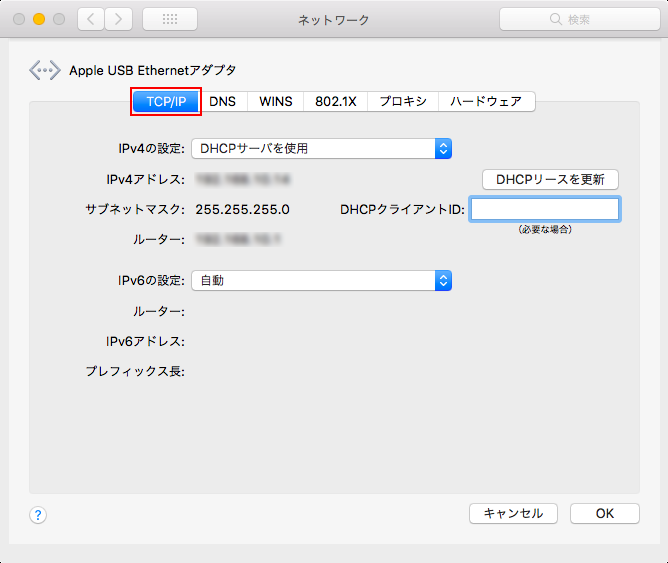Screen dimensions: 668x563
Task: Click the キャンセル button
Action: coord(513,513)
